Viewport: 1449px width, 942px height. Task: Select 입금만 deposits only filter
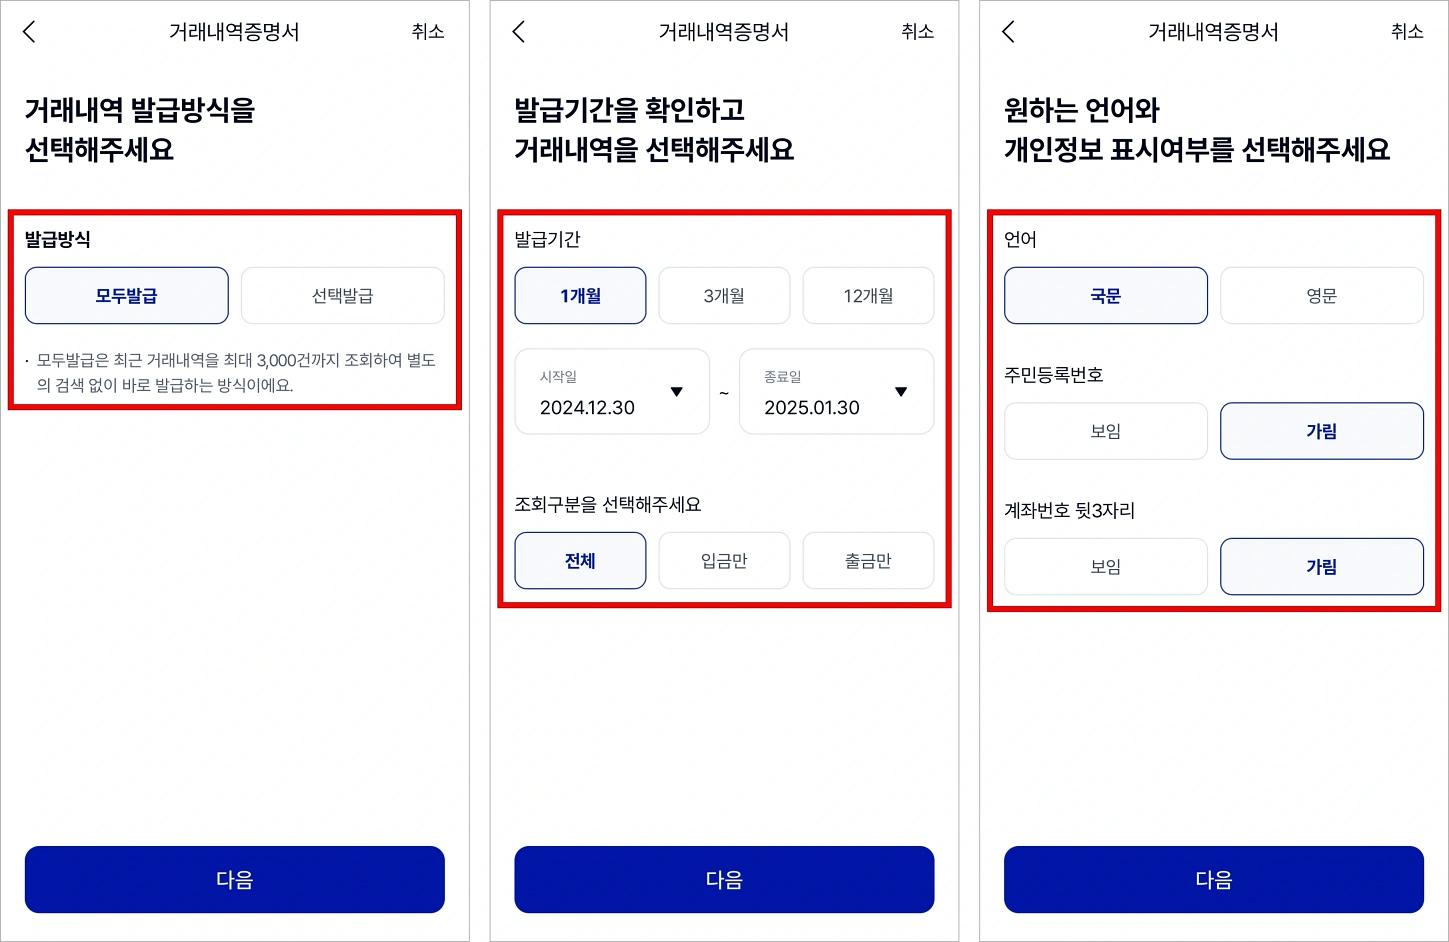point(724,561)
